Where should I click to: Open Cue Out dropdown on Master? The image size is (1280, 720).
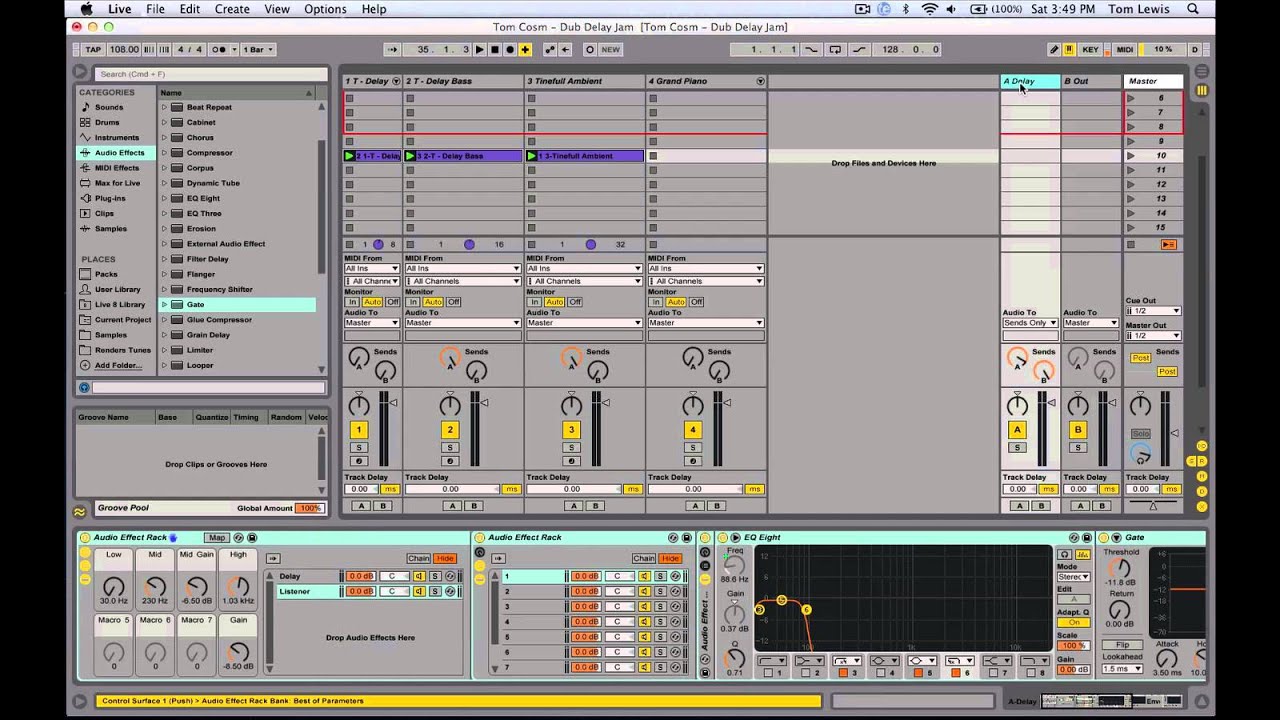tap(1153, 311)
